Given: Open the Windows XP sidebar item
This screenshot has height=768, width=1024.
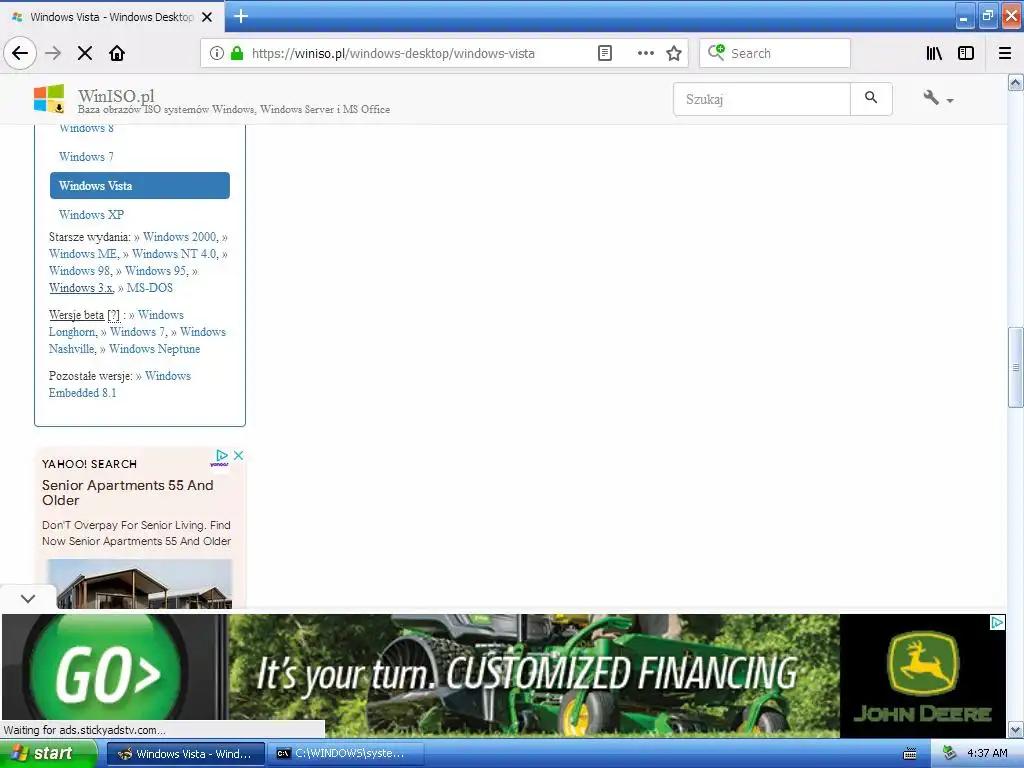Looking at the screenshot, I should coord(91,214).
